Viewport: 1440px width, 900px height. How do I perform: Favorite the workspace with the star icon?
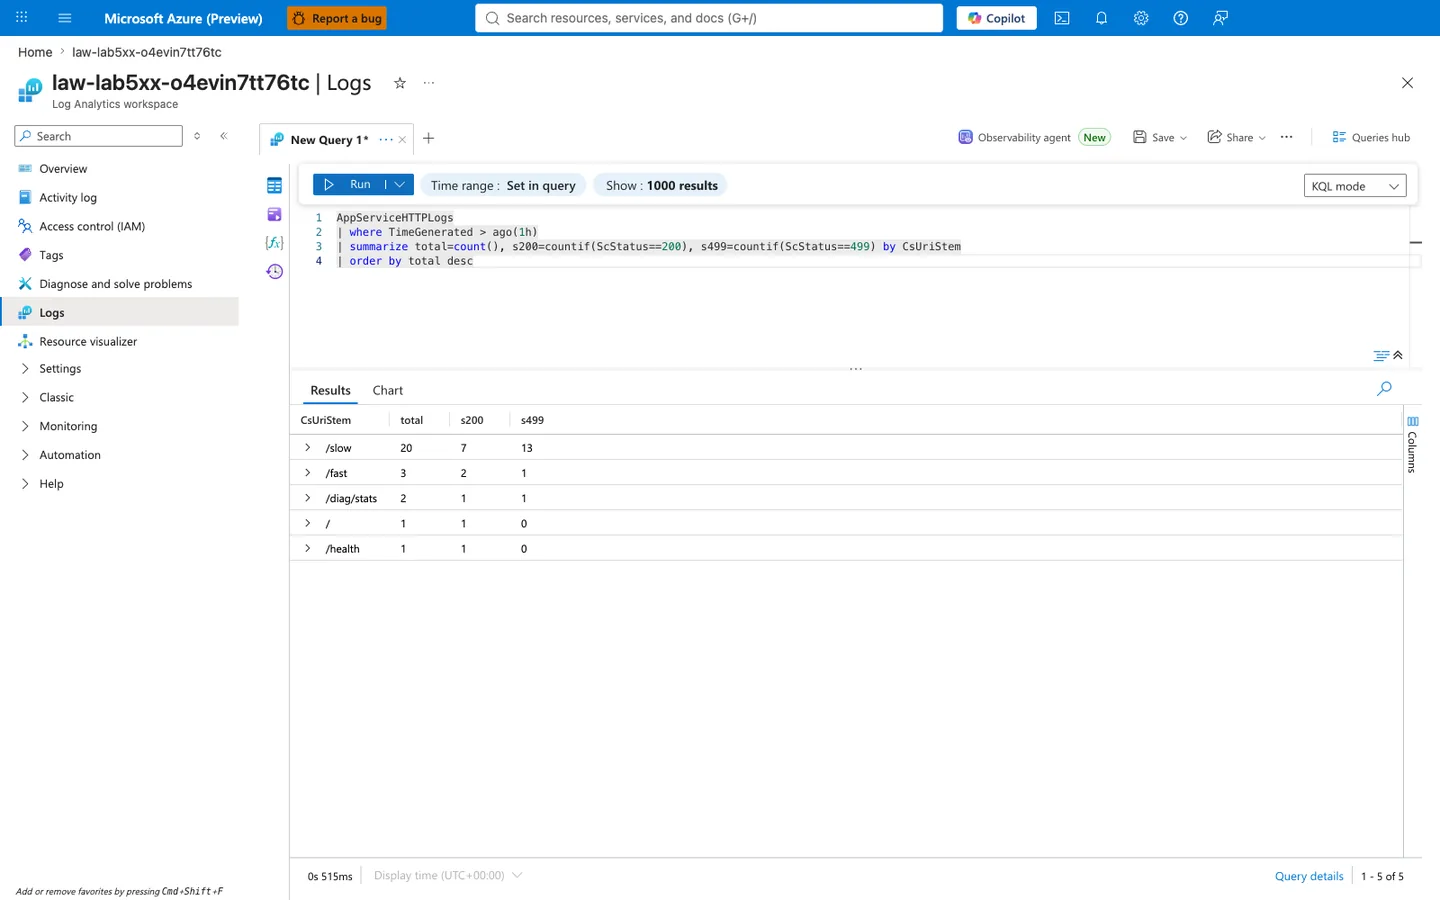tap(400, 83)
